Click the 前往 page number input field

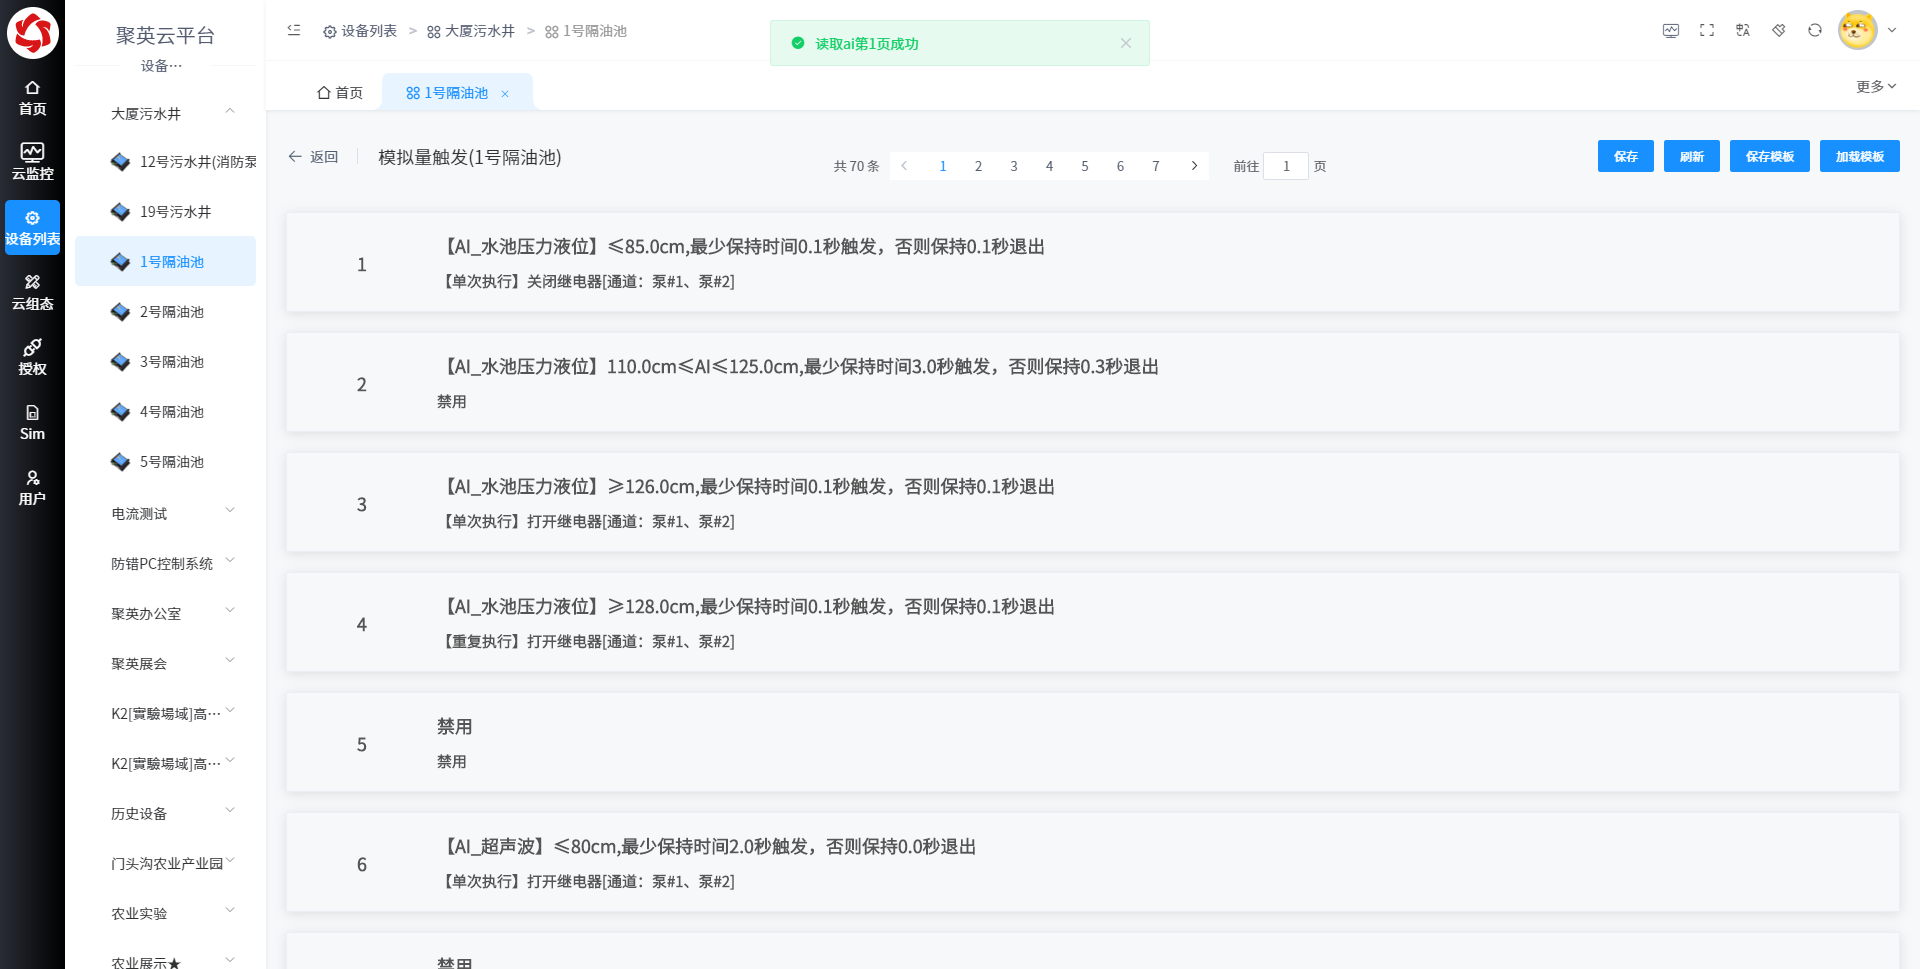point(1285,166)
